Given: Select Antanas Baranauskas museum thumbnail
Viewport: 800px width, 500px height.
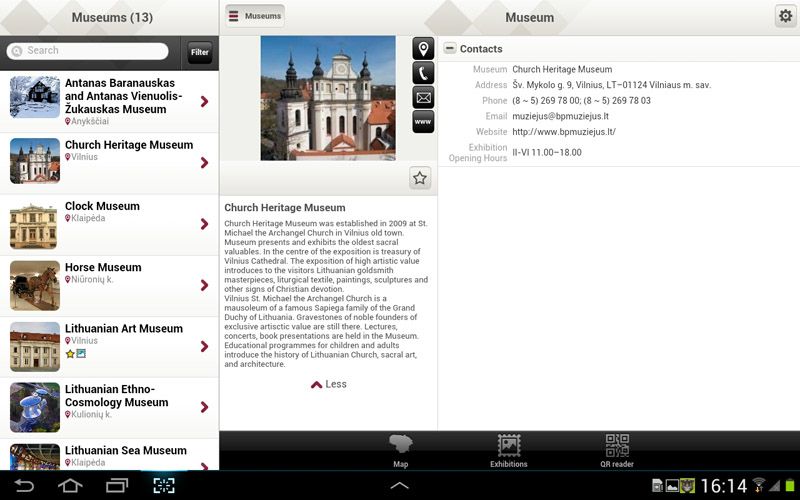Looking at the screenshot, I should (35, 97).
